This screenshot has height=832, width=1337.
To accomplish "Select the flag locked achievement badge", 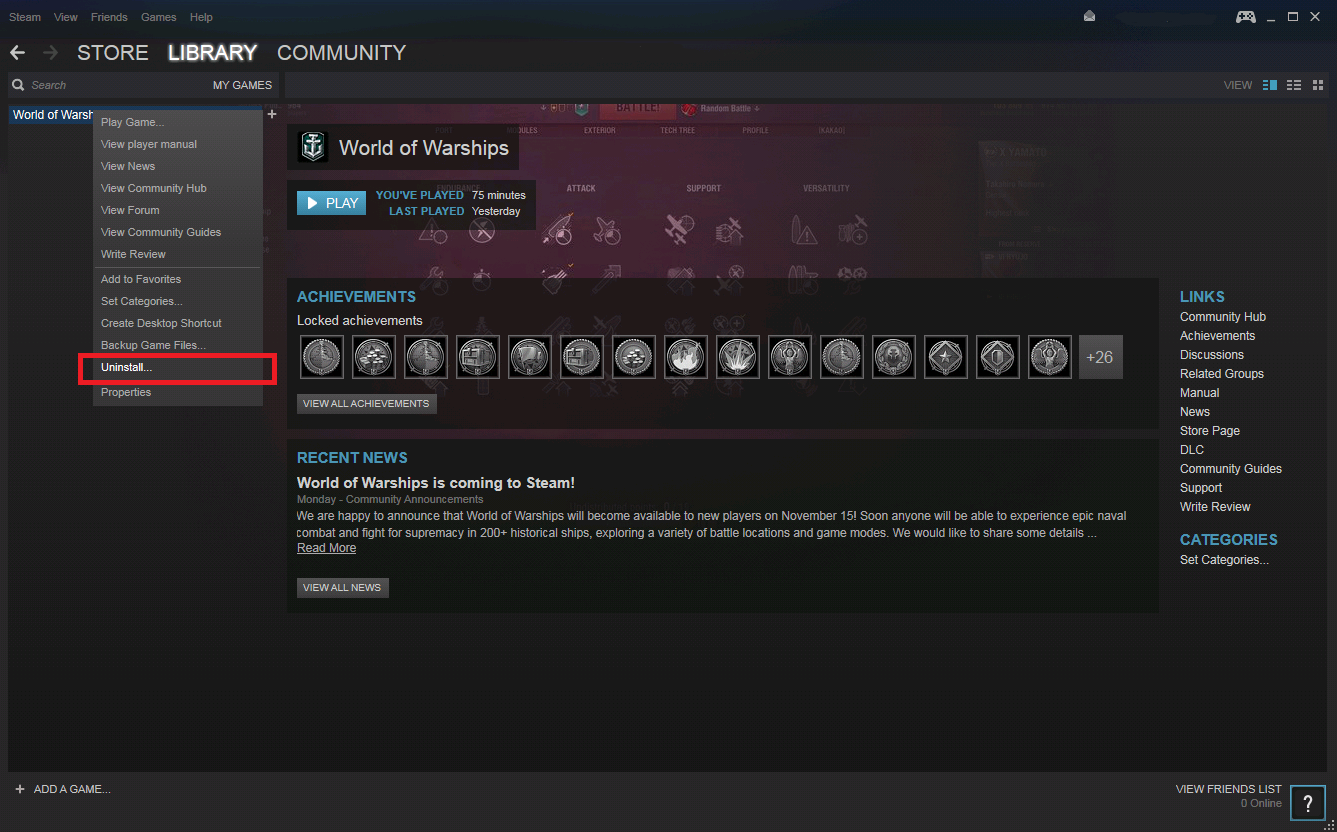I will tap(530, 357).
